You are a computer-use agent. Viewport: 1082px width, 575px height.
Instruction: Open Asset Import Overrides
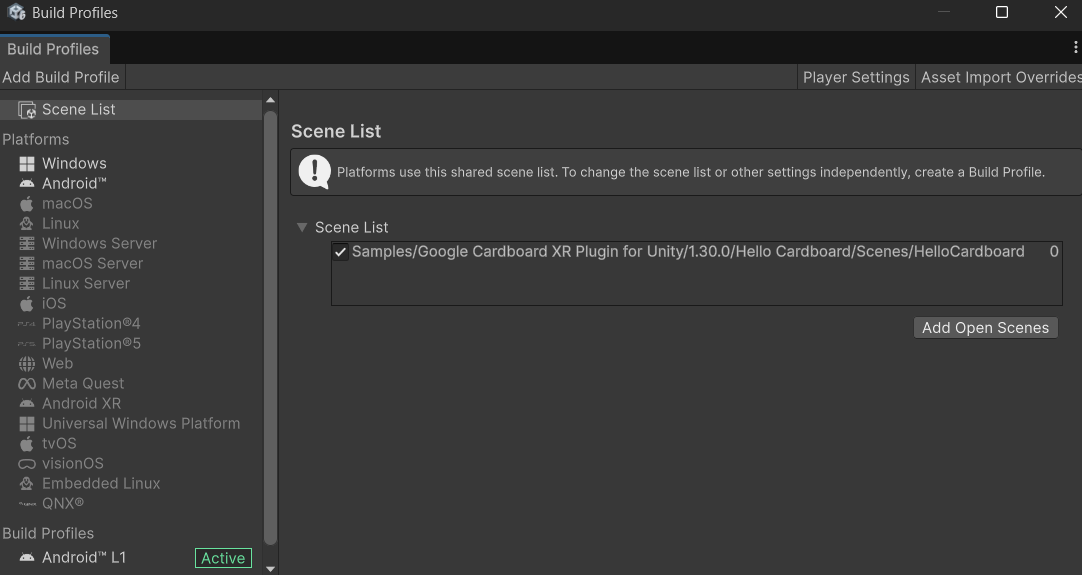click(x=1000, y=77)
